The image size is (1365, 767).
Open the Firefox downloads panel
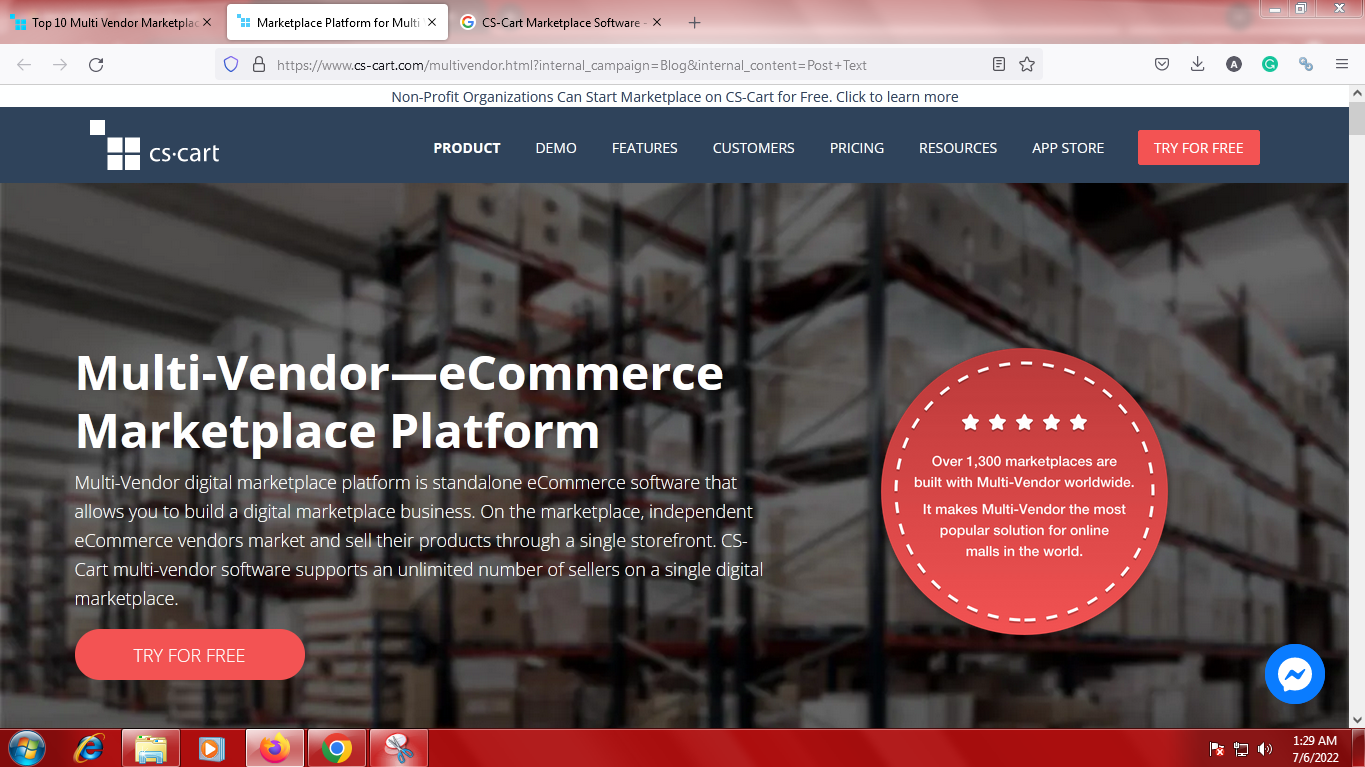tap(1198, 64)
